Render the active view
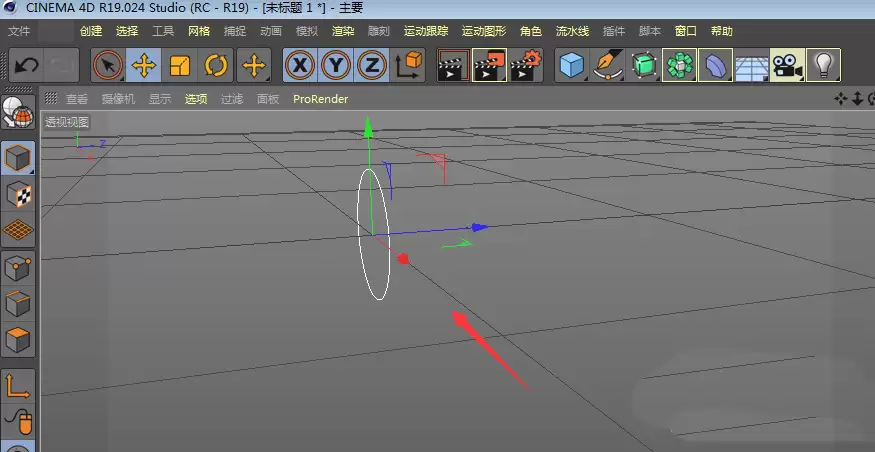Screen dimensions: 875x452 coord(453,66)
